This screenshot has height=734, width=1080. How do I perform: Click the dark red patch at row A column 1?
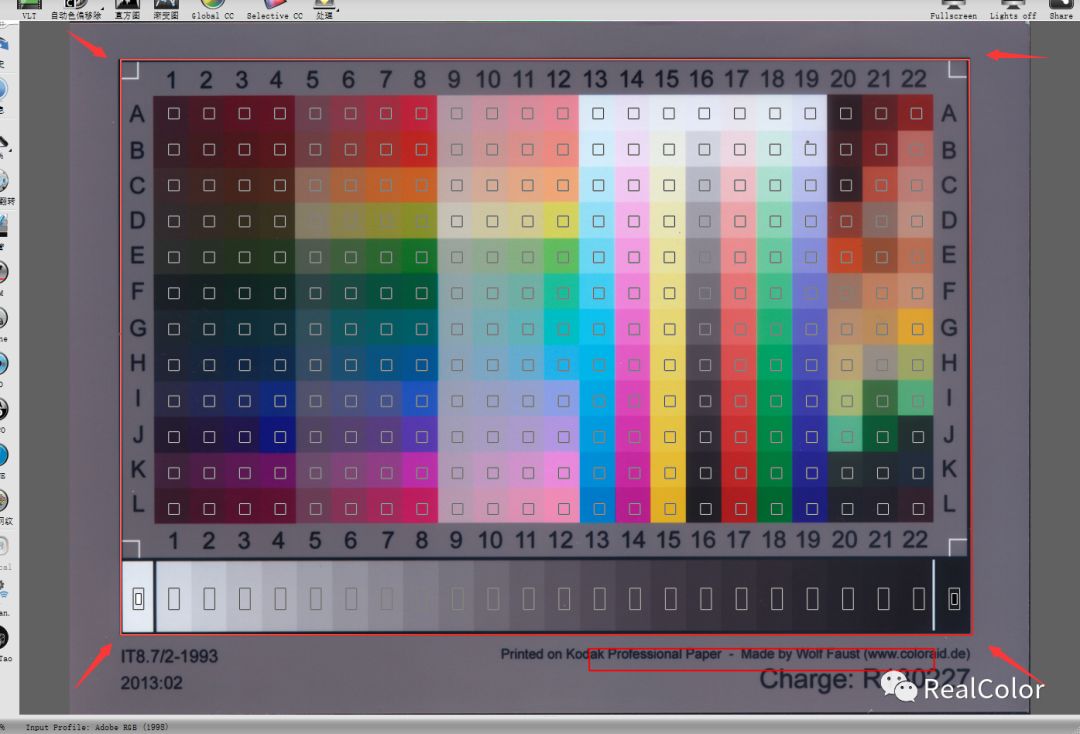[171, 113]
